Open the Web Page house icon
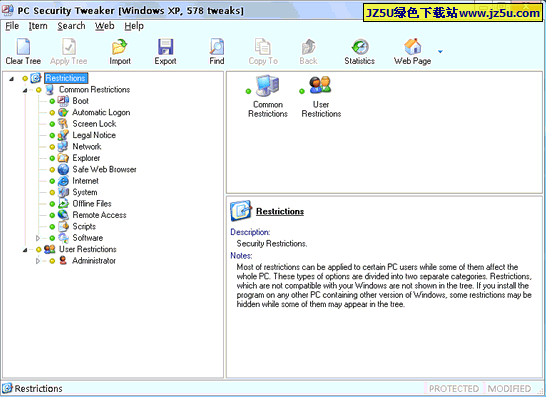The height and width of the screenshot is (397, 546). pos(413,47)
